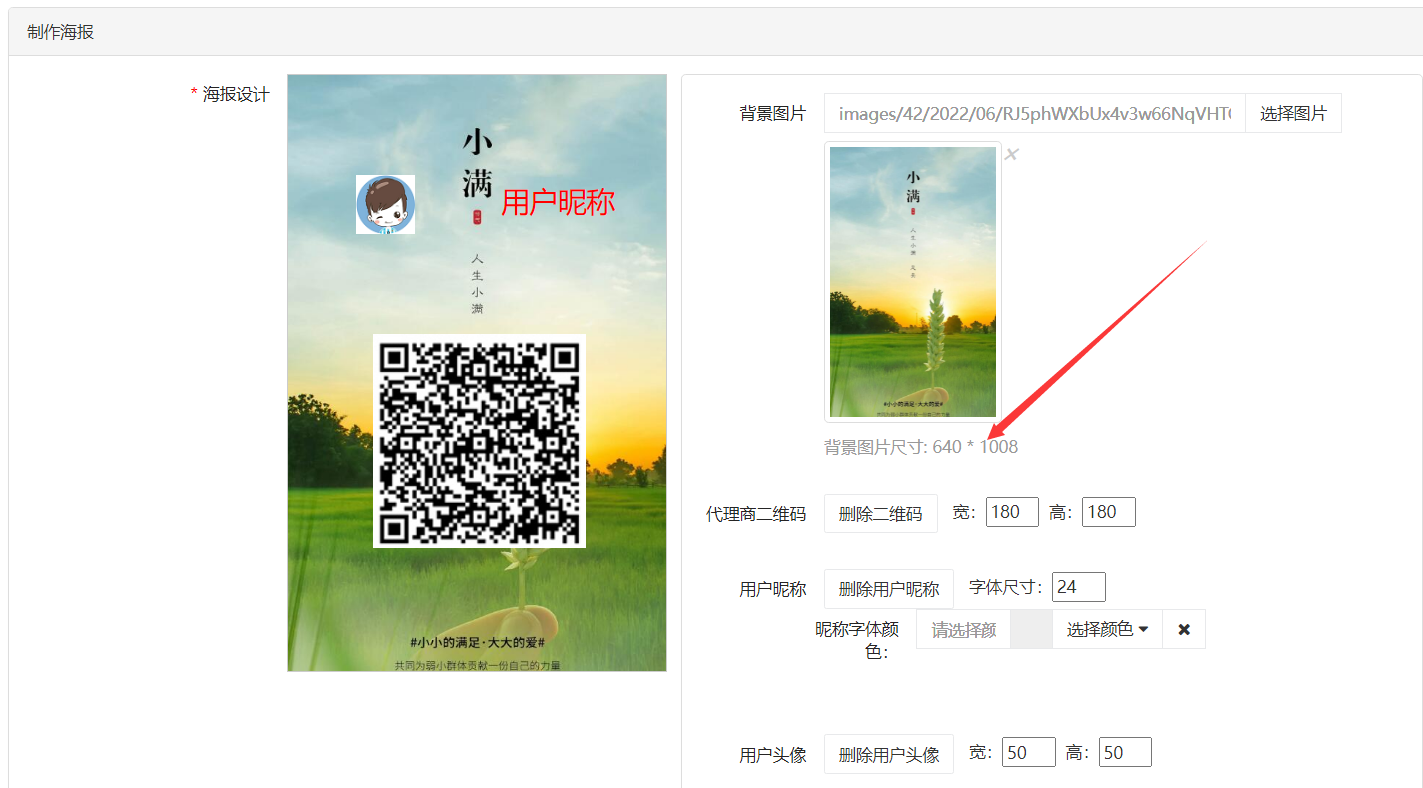Click the nickname color preview swatch
The height and width of the screenshot is (788, 1423).
[x=1031, y=629]
